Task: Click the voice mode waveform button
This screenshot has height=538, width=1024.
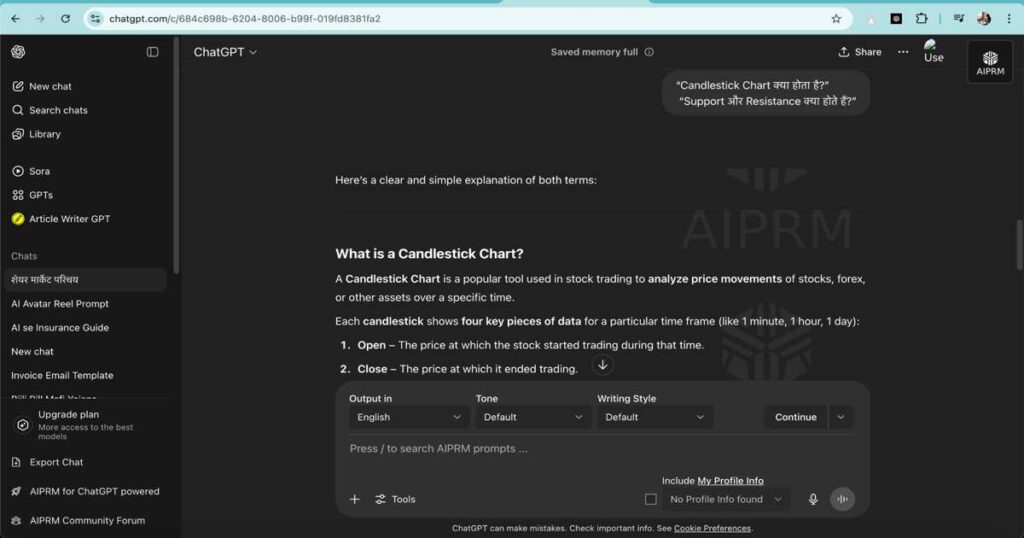Action: 842,499
